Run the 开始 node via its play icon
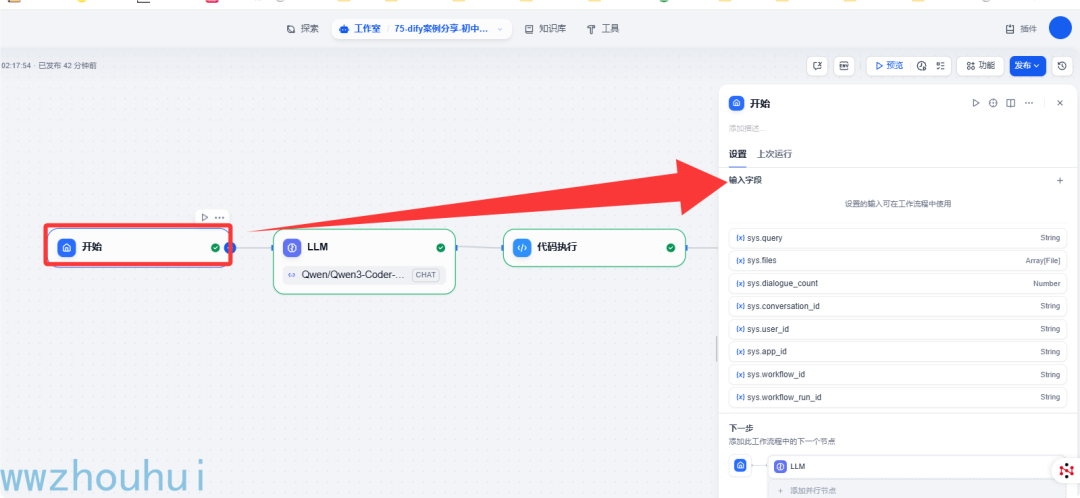Viewport: 1080px width, 498px height. [x=205, y=217]
